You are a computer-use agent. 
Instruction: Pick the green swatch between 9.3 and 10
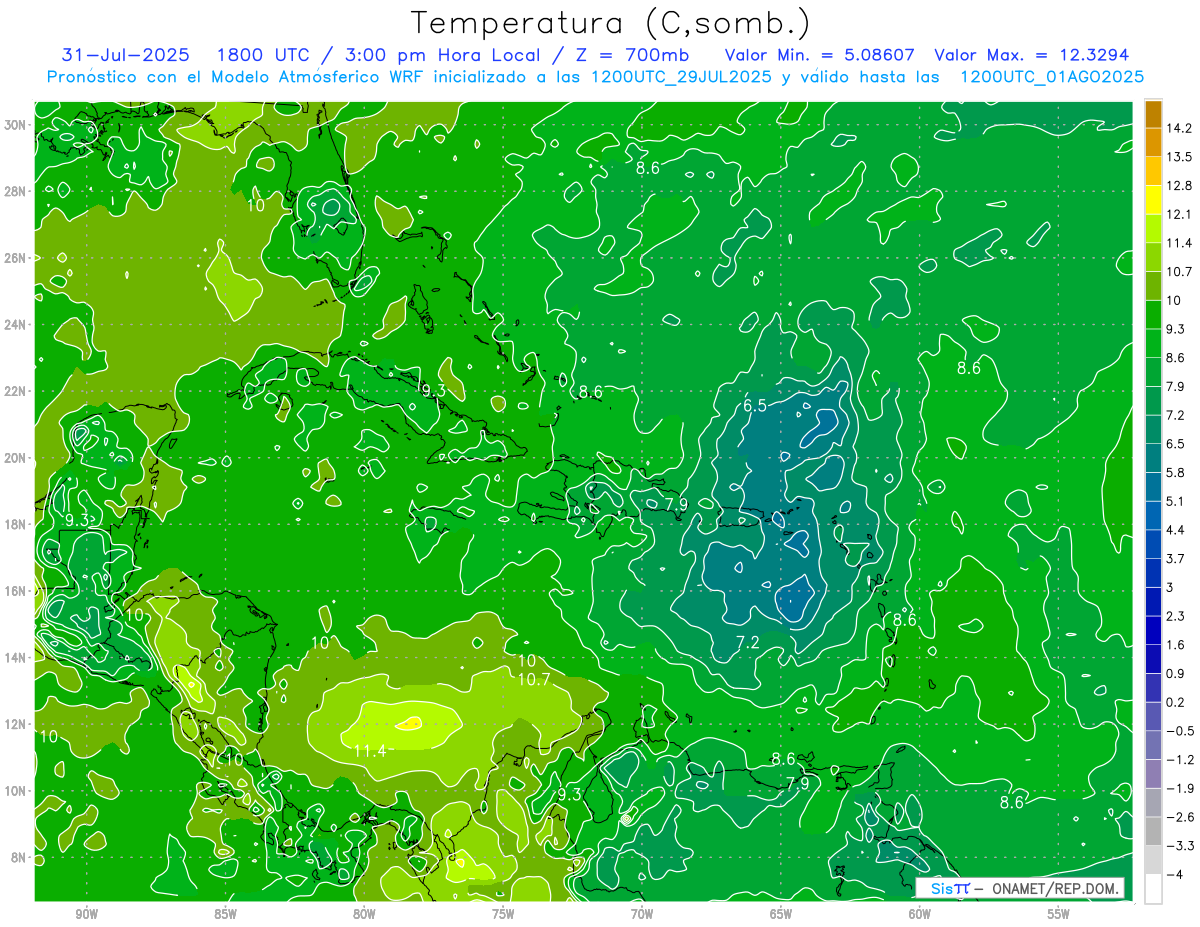[x=1153, y=314]
